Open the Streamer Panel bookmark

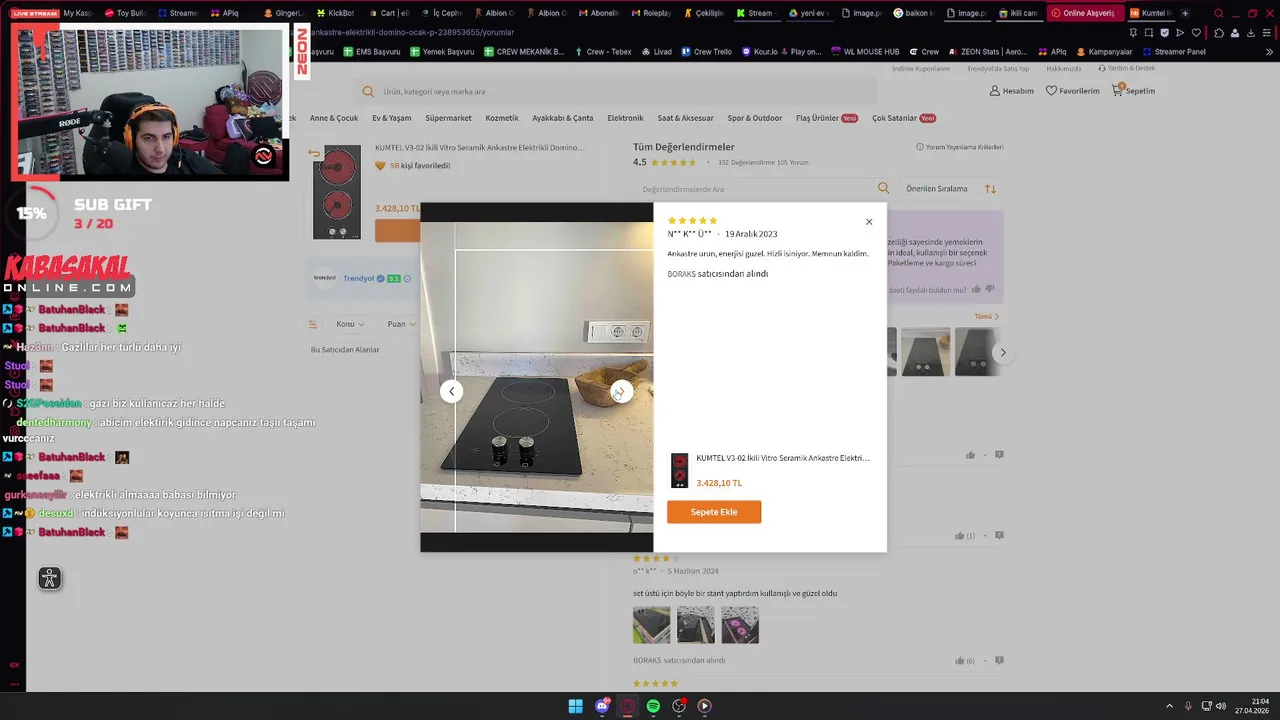[x=1173, y=52]
